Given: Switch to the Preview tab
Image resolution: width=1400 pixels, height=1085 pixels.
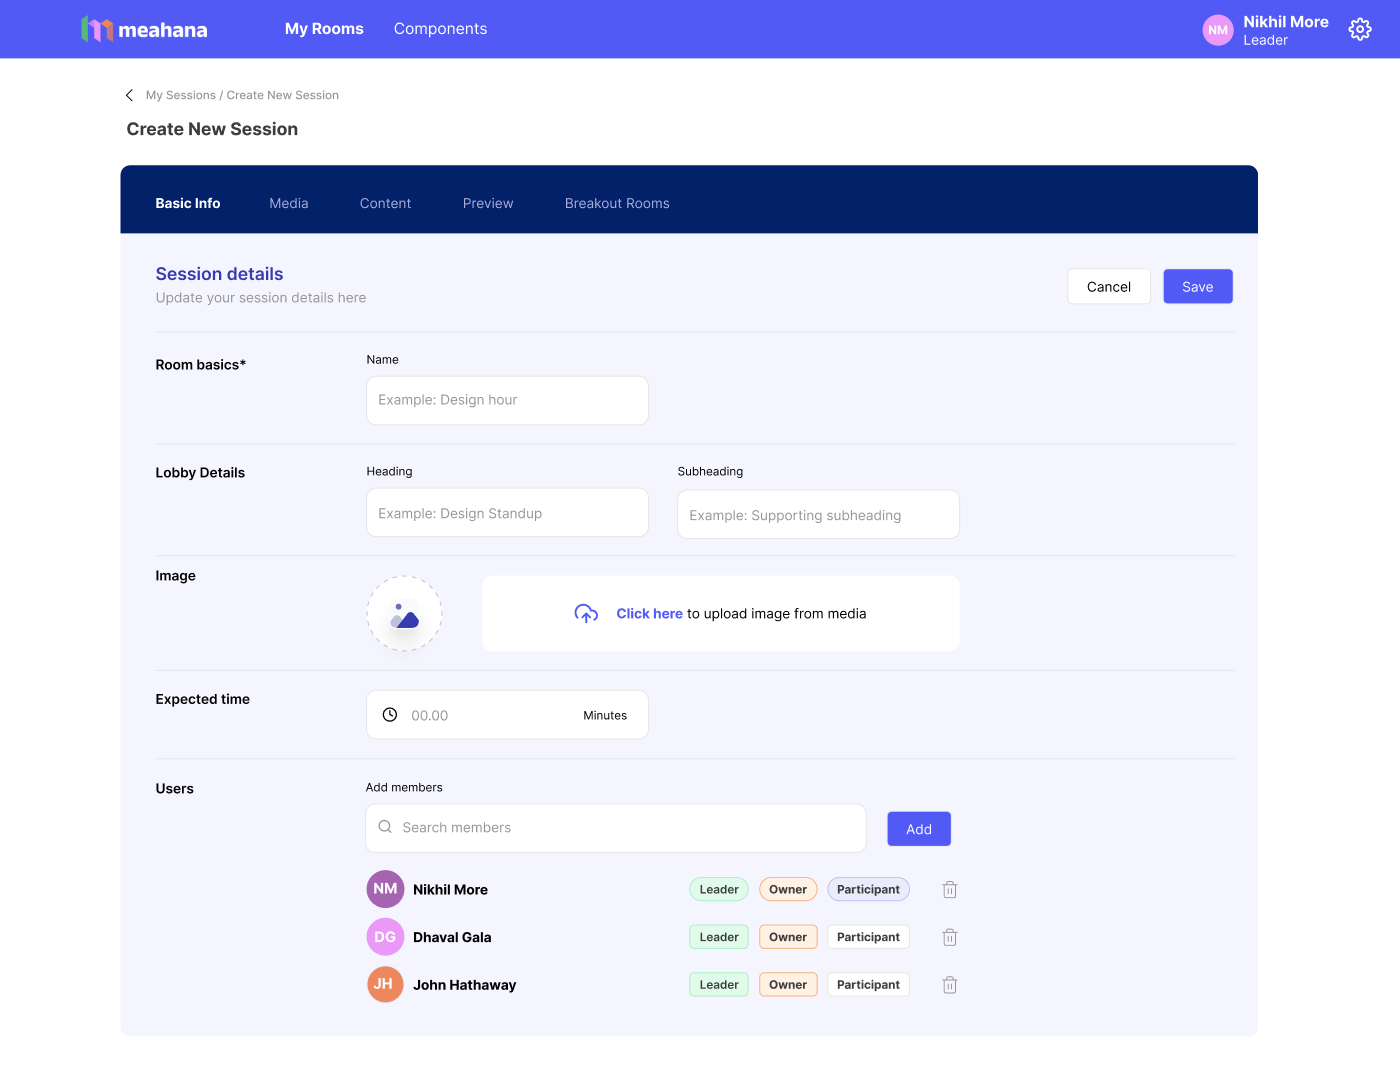Looking at the screenshot, I should [x=488, y=203].
